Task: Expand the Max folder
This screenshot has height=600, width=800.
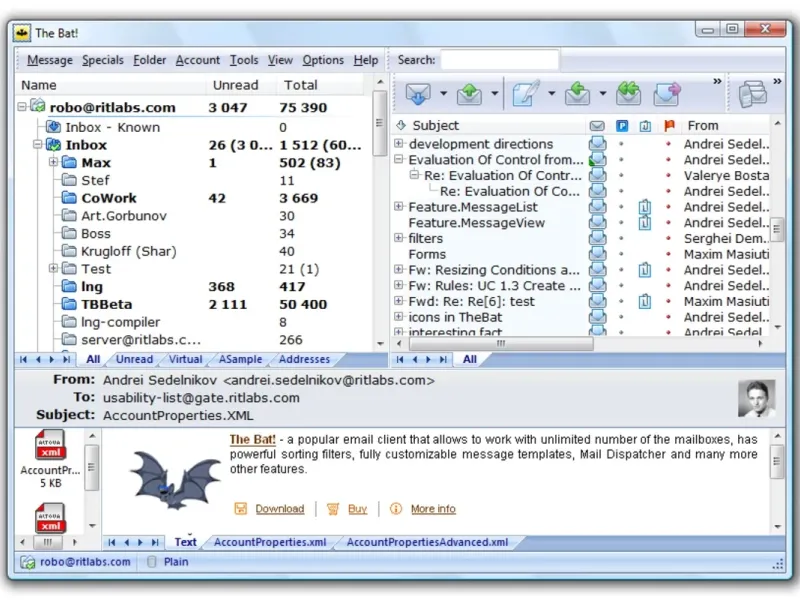Action: [54, 162]
